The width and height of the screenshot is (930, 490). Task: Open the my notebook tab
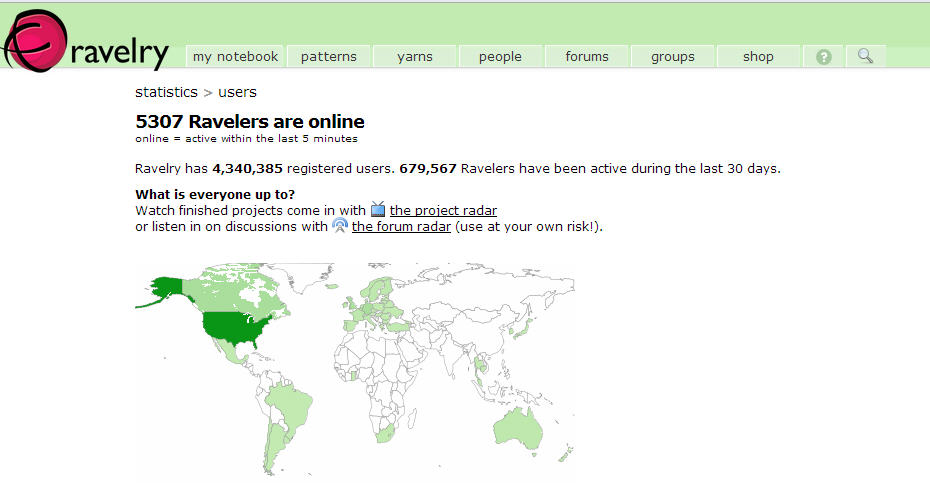point(236,57)
